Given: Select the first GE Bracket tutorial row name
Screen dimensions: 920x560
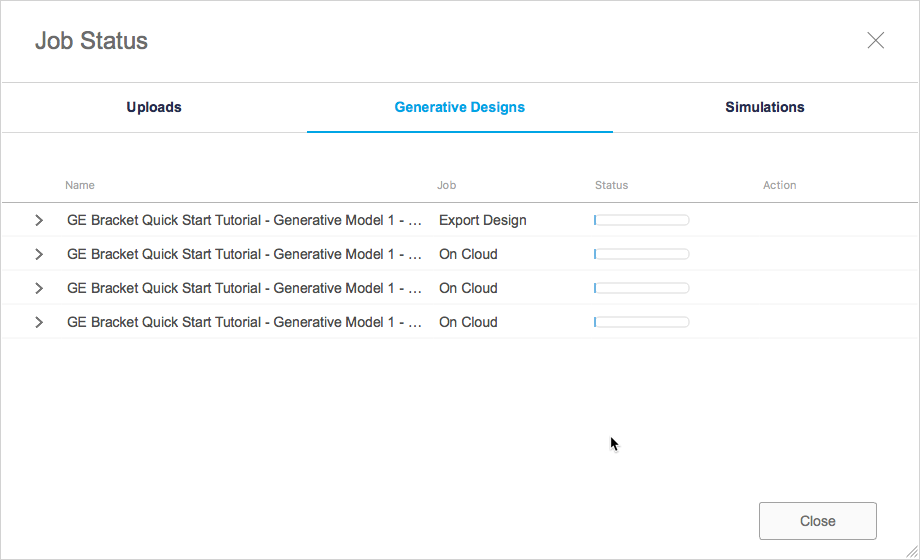Looking at the screenshot, I should [x=244, y=220].
